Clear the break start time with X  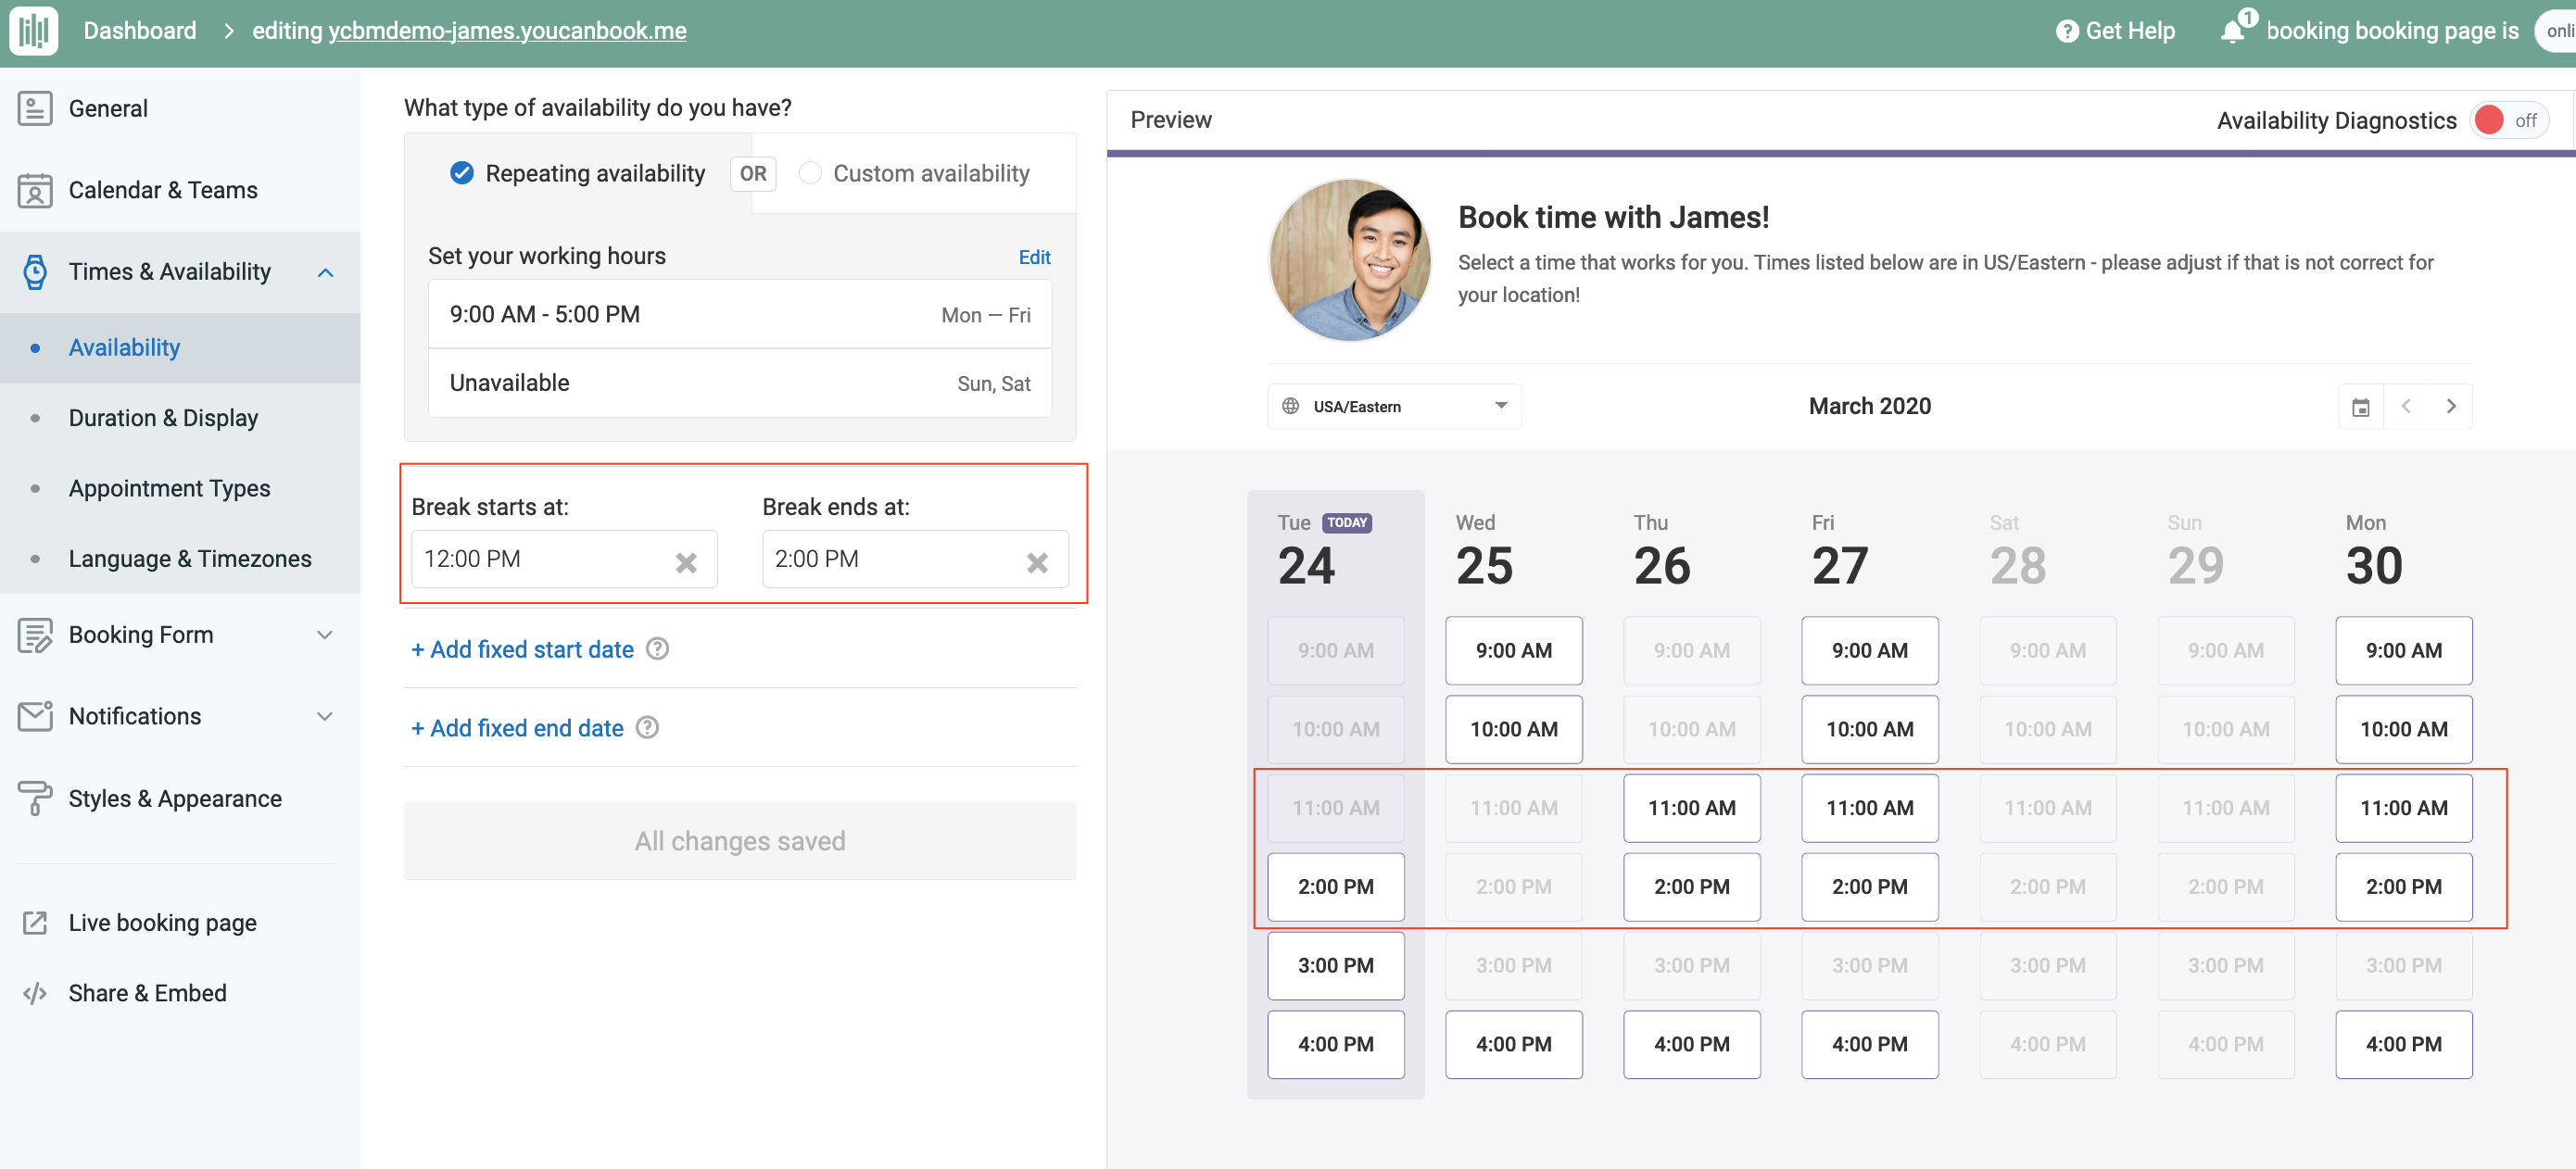[686, 562]
